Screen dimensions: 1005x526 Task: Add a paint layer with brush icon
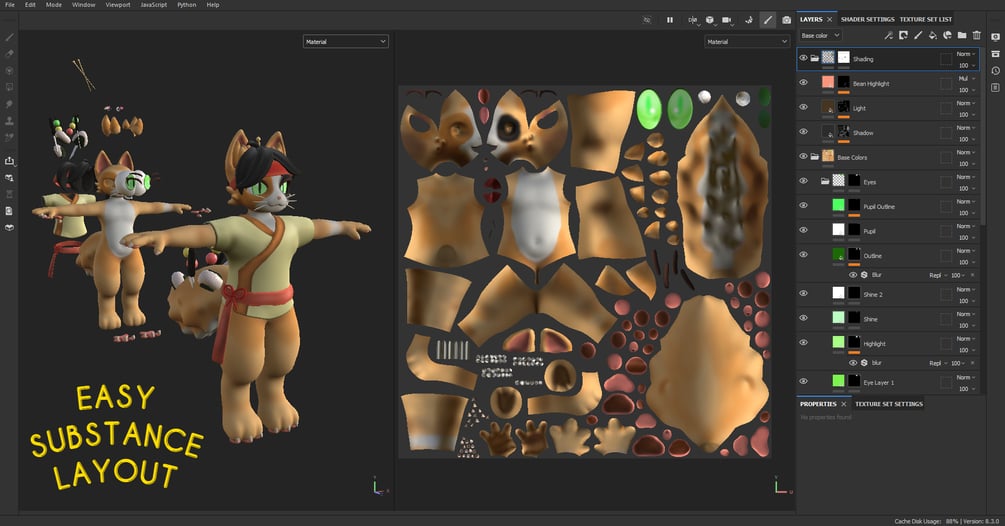918,35
